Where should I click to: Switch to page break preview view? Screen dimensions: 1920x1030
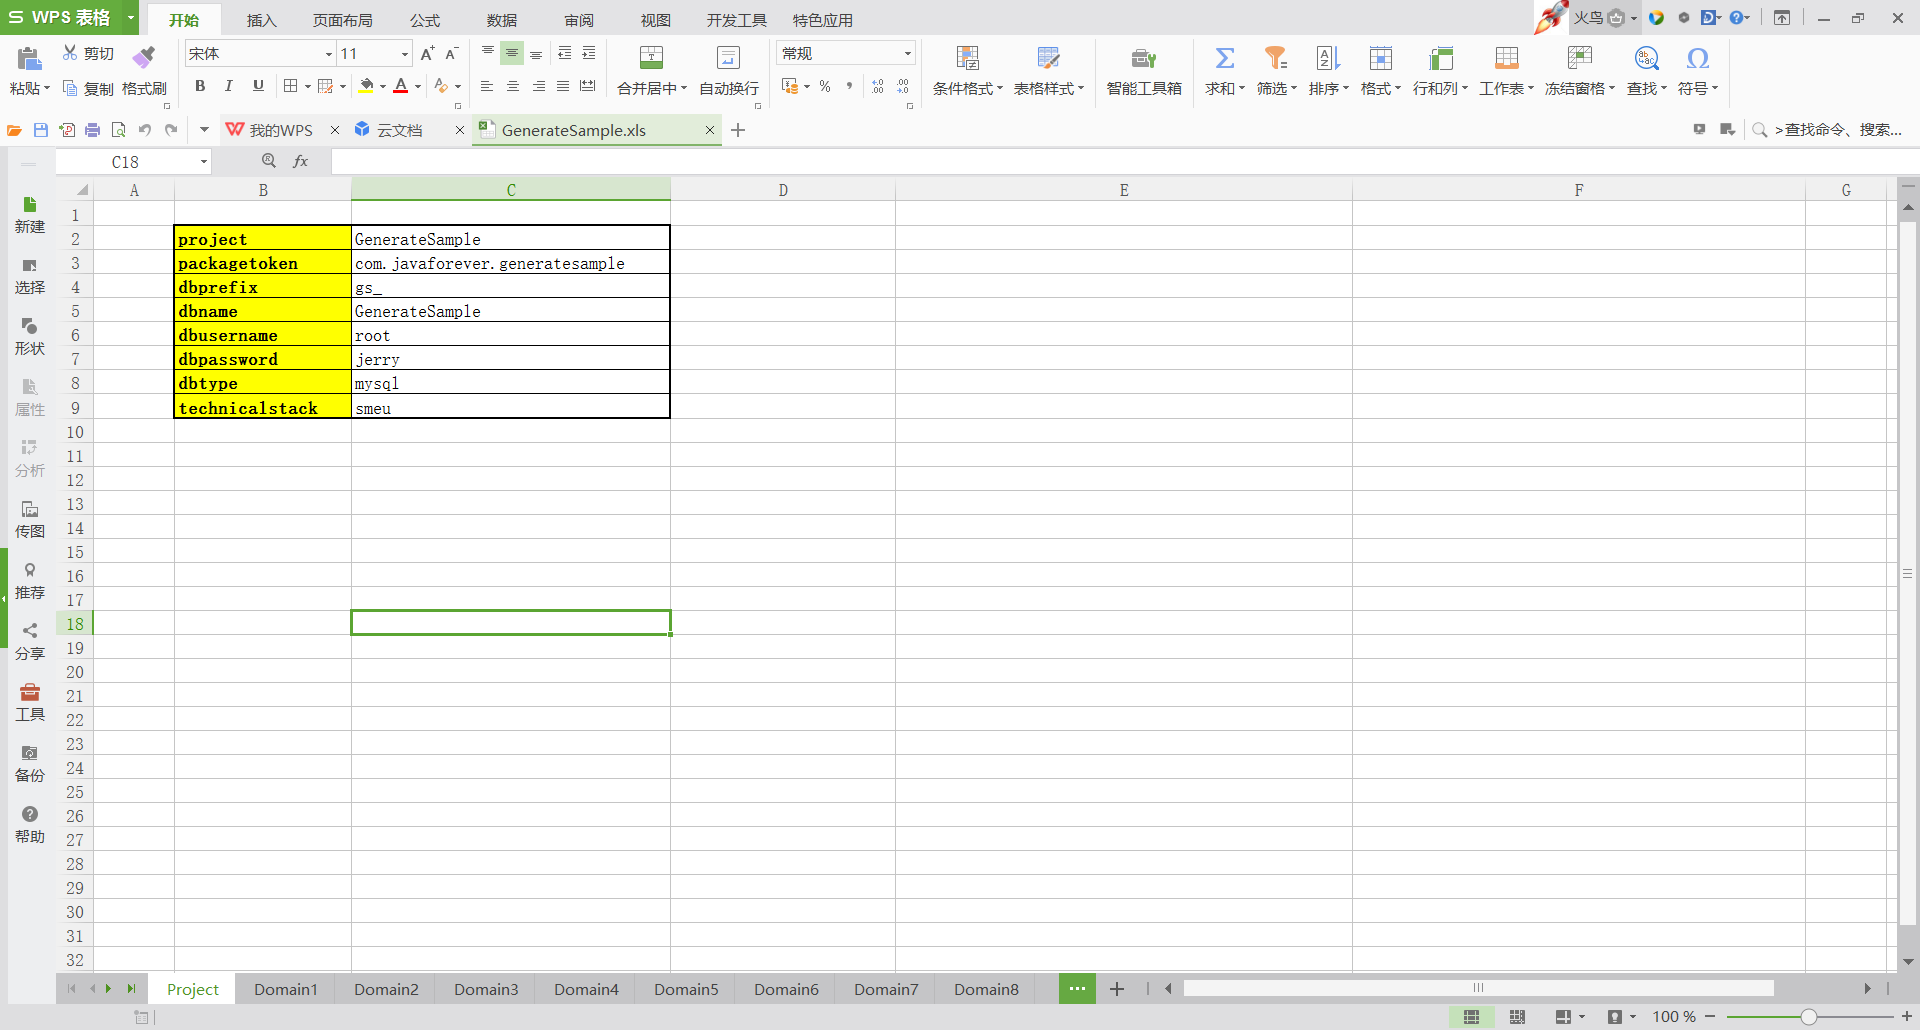(x=1517, y=1017)
